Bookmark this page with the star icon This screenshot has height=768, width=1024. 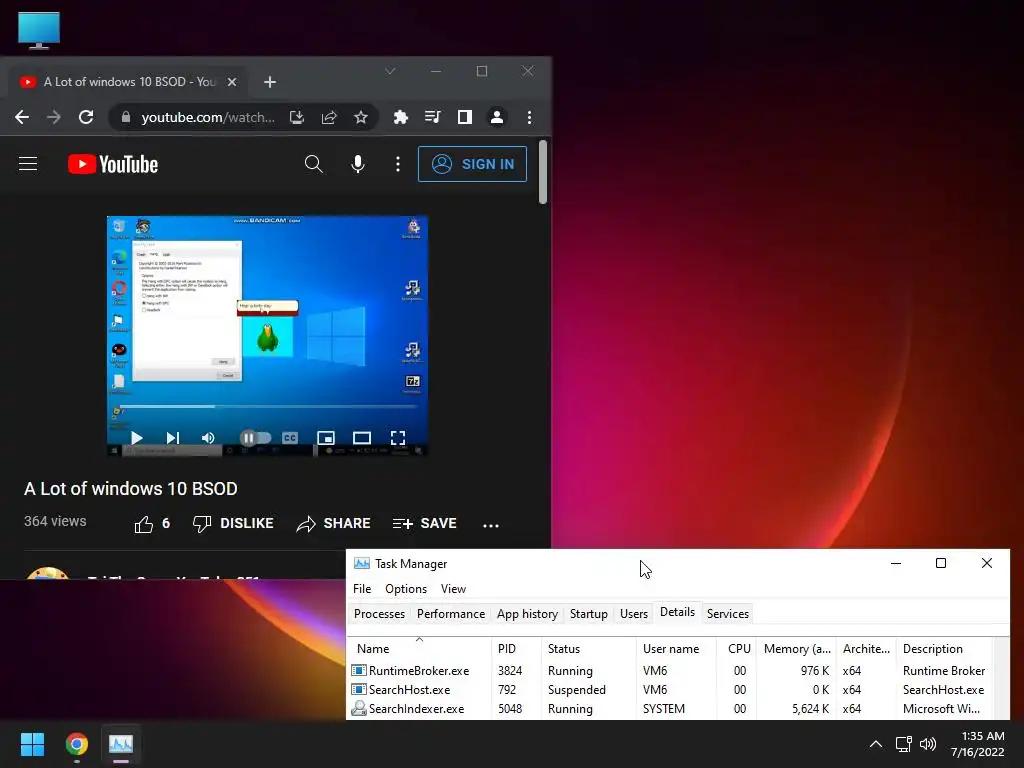[x=360, y=118]
